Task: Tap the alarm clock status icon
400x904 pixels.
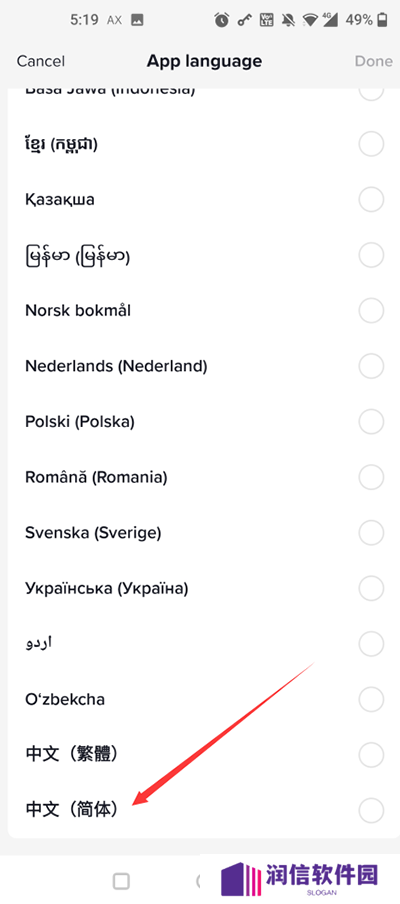Action: coord(222,20)
